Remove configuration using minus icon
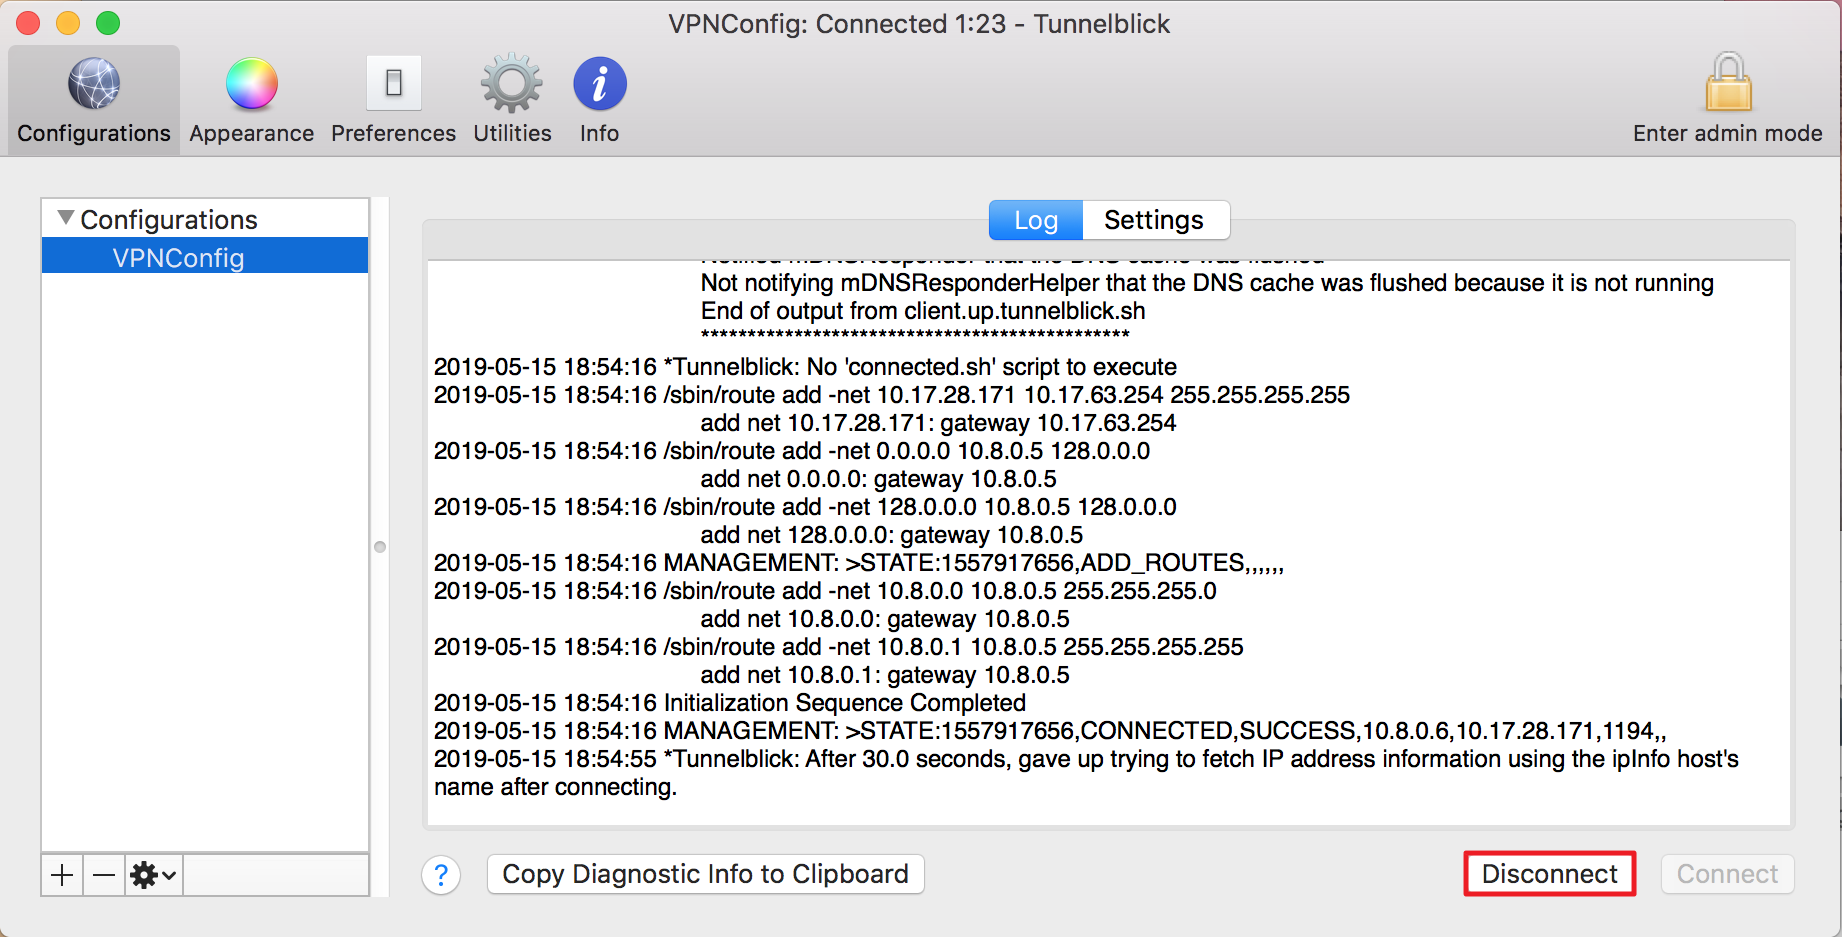 pos(103,874)
